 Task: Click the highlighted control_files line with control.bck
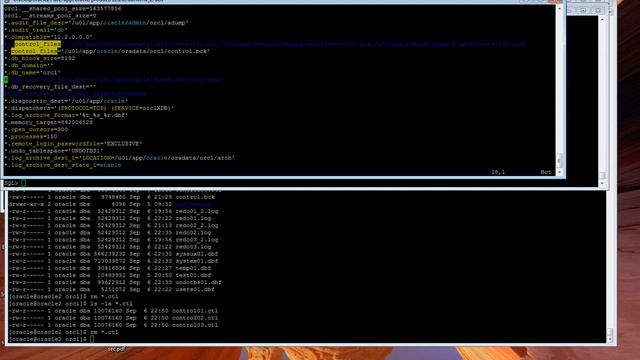pyautogui.click(x=107, y=51)
